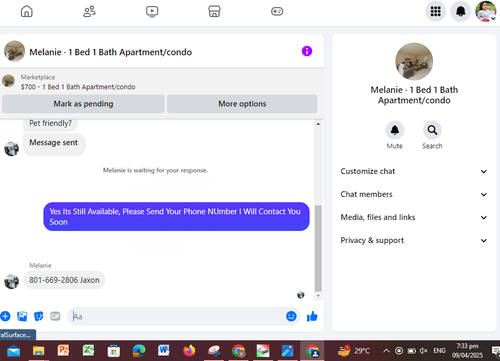The width and height of the screenshot is (500, 361).
Task: Click the '801-669-2806 Jaxon' message
Action: (64, 280)
